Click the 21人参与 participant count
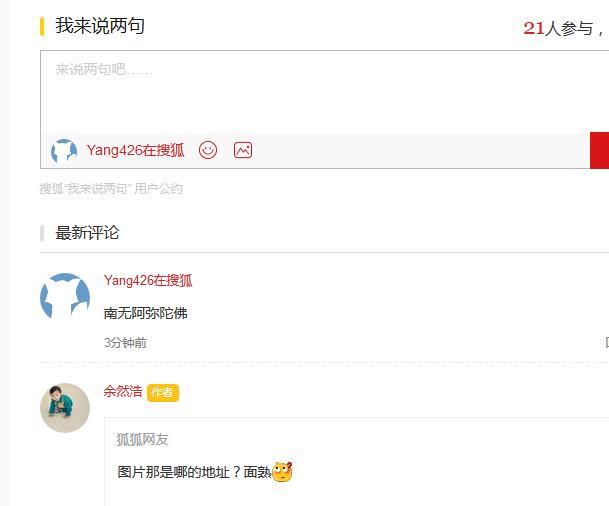 [558, 28]
